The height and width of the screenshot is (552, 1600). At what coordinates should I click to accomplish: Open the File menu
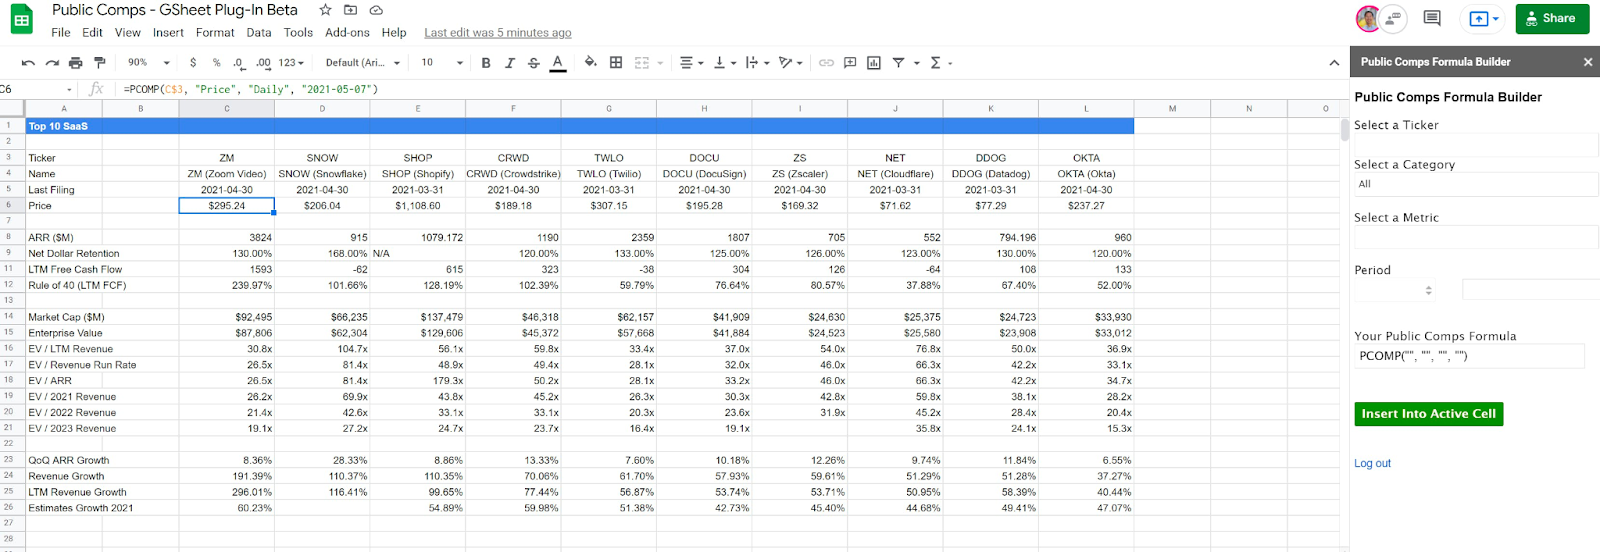coord(61,32)
